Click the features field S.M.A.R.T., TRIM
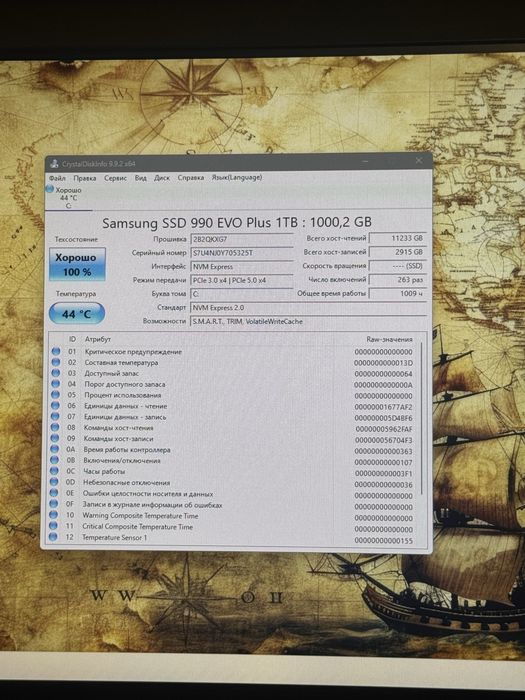The height and width of the screenshot is (700, 525). [308, 321]
